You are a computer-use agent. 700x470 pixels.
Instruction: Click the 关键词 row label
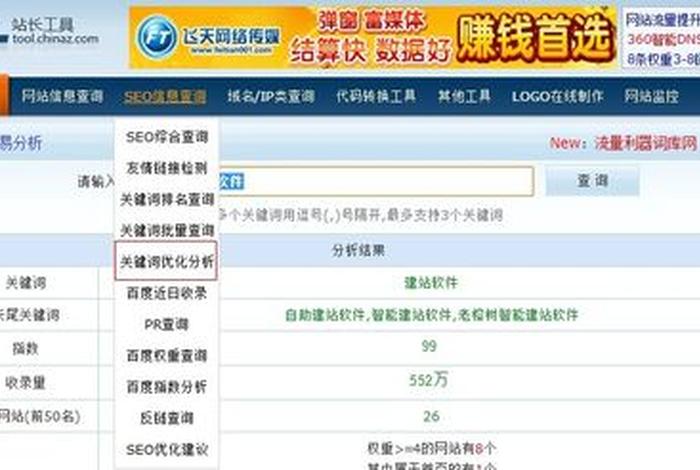point(26,283)
